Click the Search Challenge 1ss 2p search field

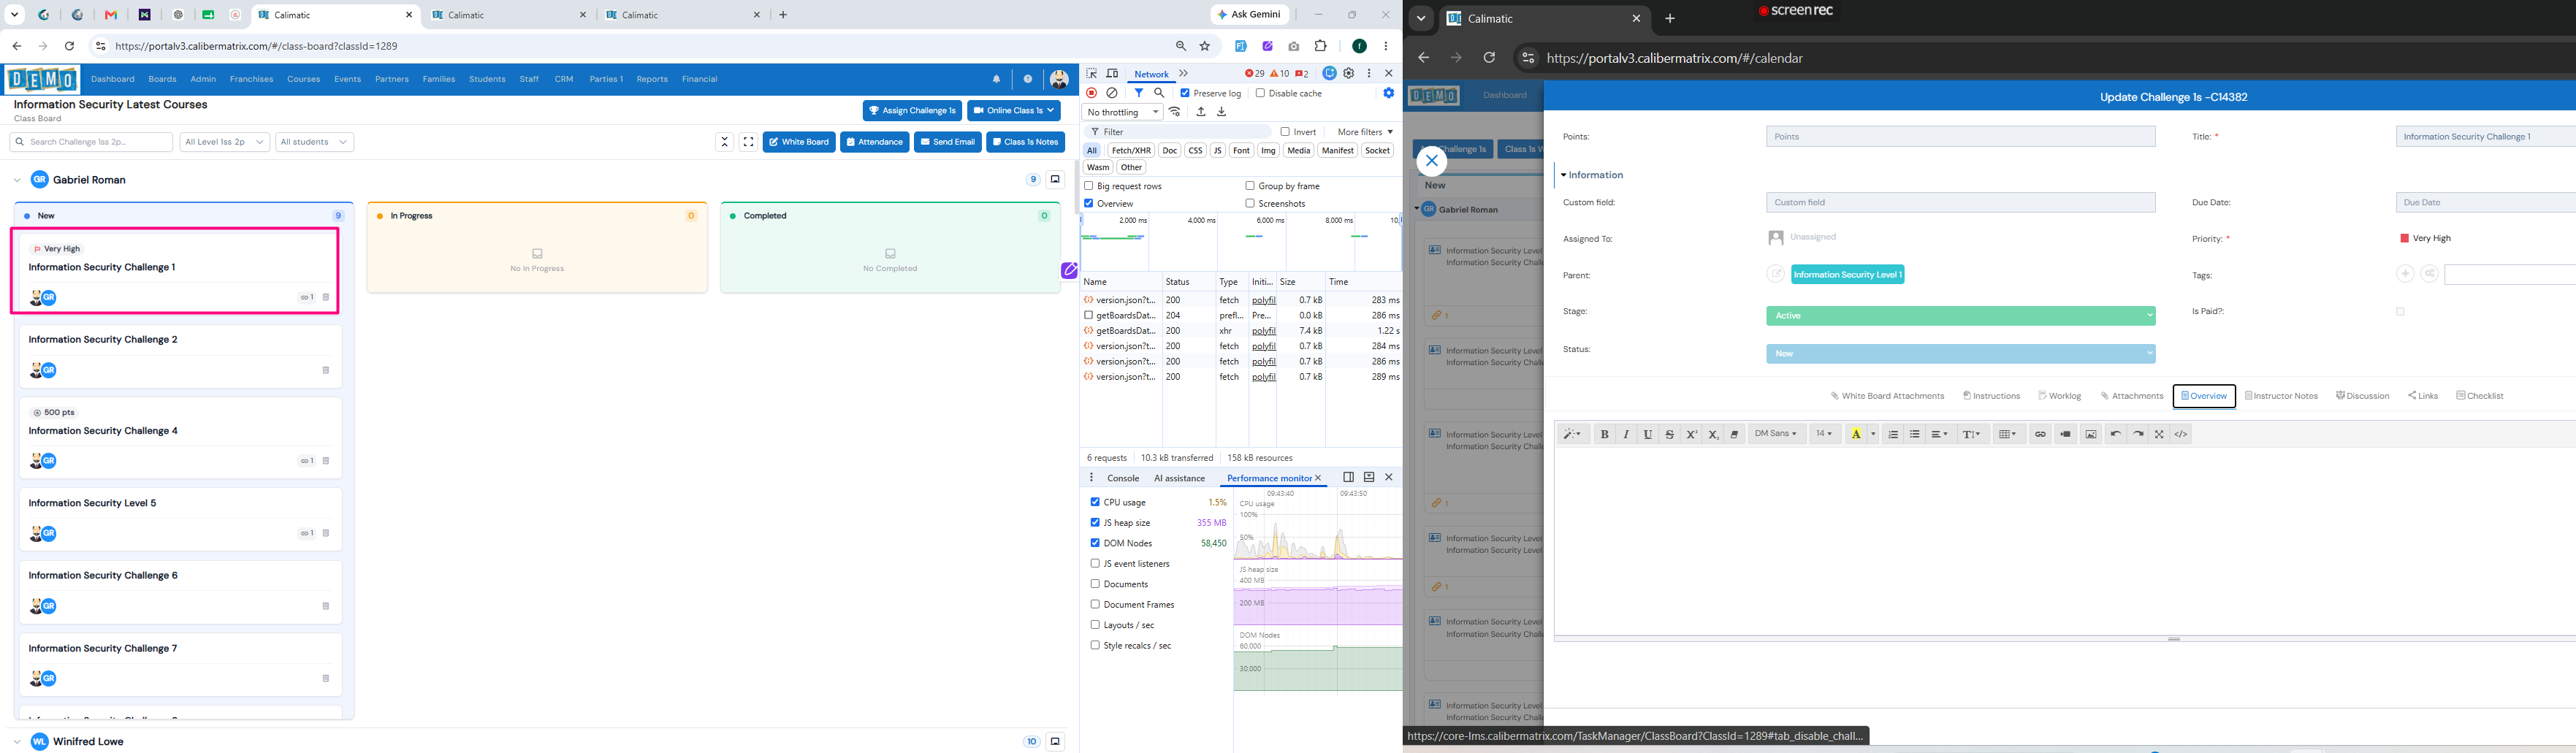click(x=92, y=142)
